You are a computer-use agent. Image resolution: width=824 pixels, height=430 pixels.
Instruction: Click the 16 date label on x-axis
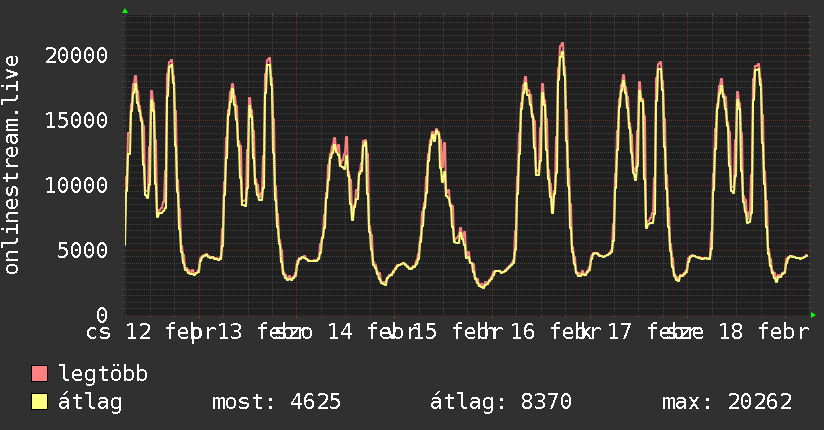tap(522, 333)
